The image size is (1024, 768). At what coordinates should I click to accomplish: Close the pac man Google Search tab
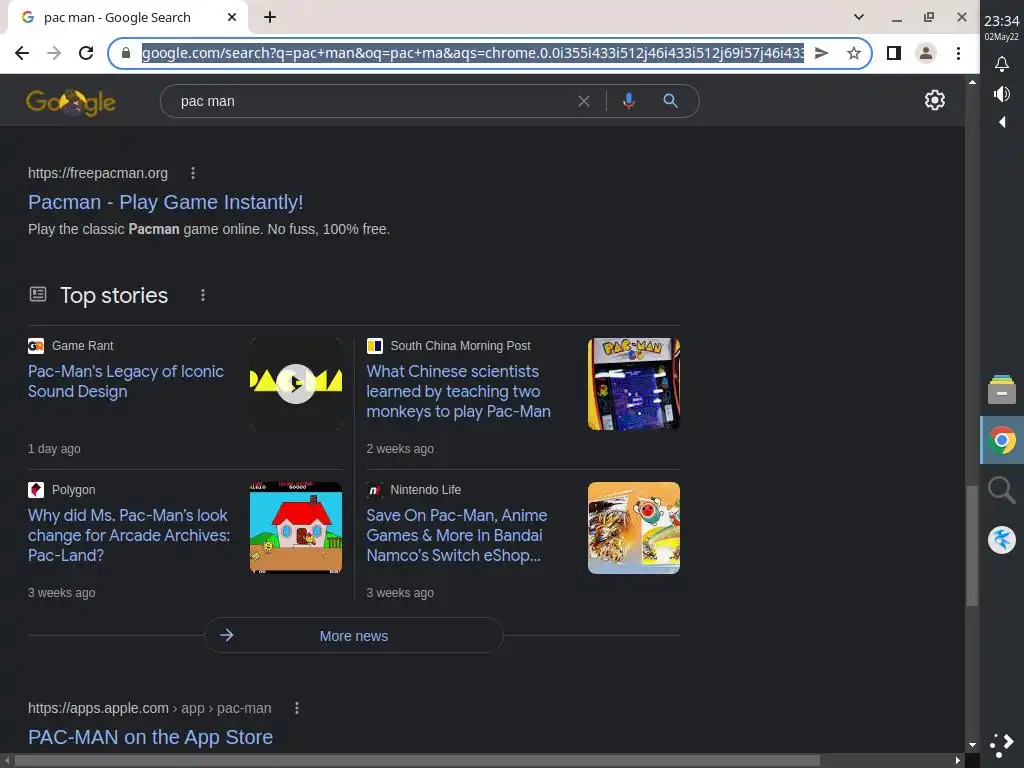232,18
